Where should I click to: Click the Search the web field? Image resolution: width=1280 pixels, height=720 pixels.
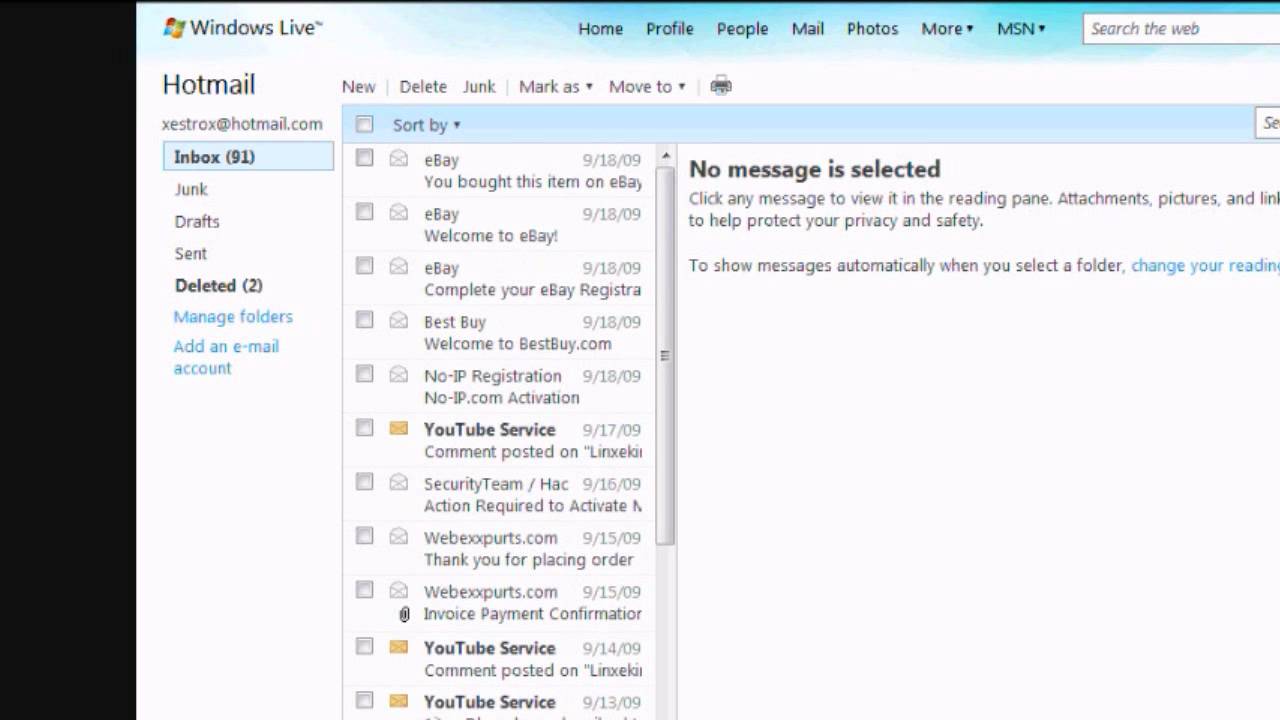tap(1180, 29)
